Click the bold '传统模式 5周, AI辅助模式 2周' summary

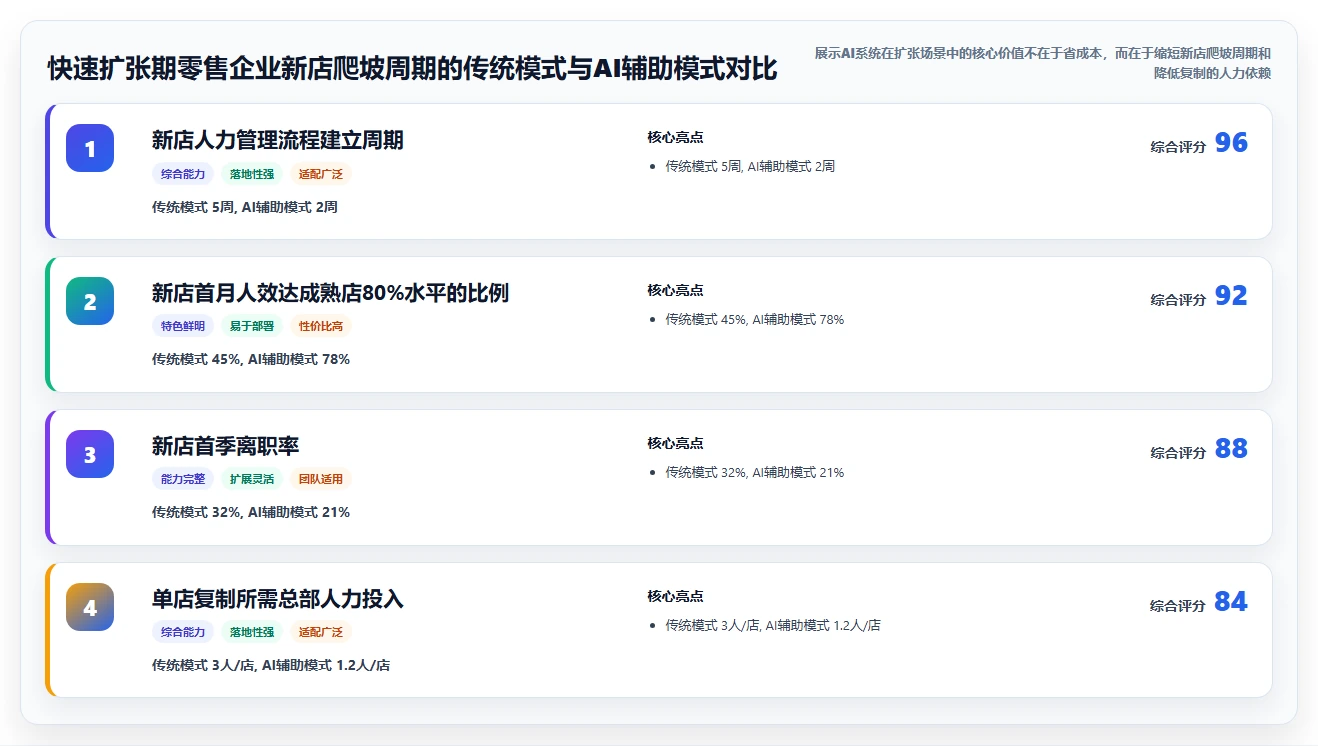[x=245, y=207]
